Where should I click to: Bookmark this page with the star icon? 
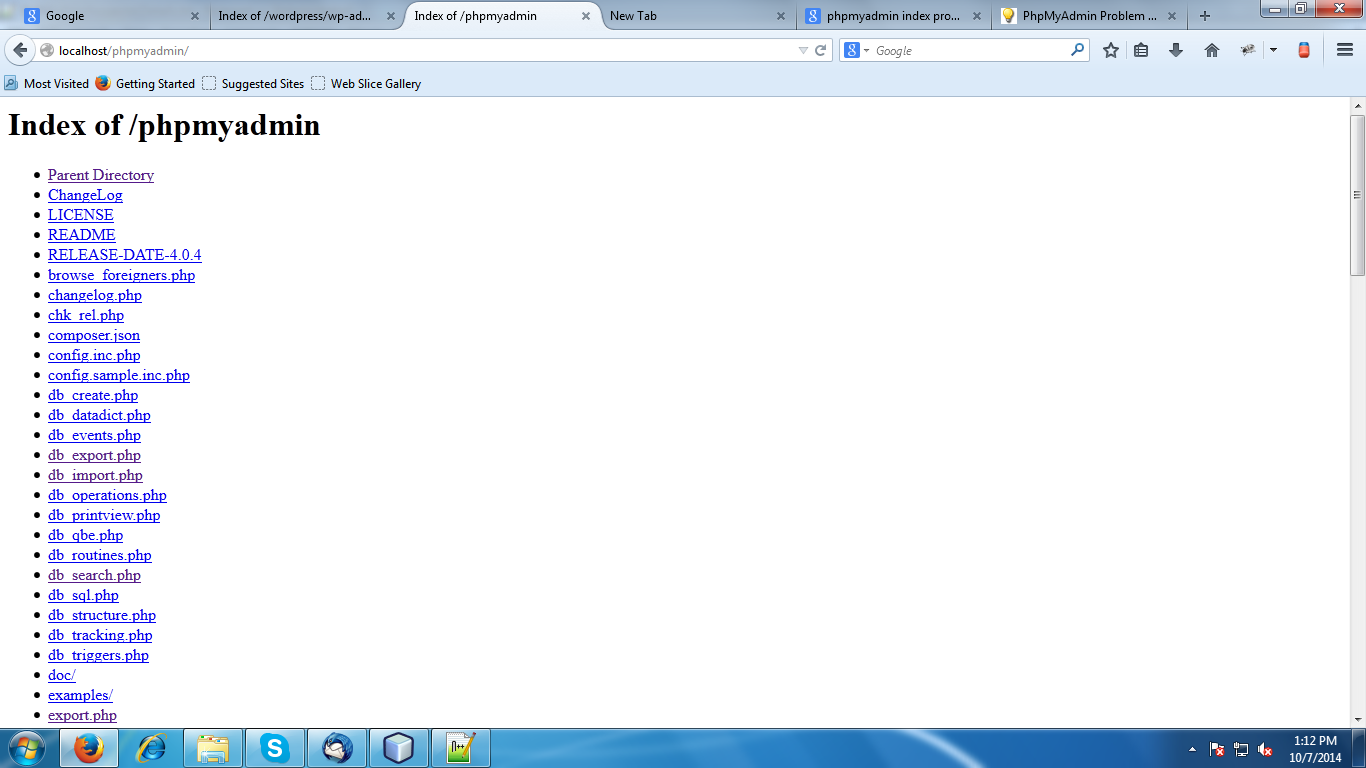1111,50
